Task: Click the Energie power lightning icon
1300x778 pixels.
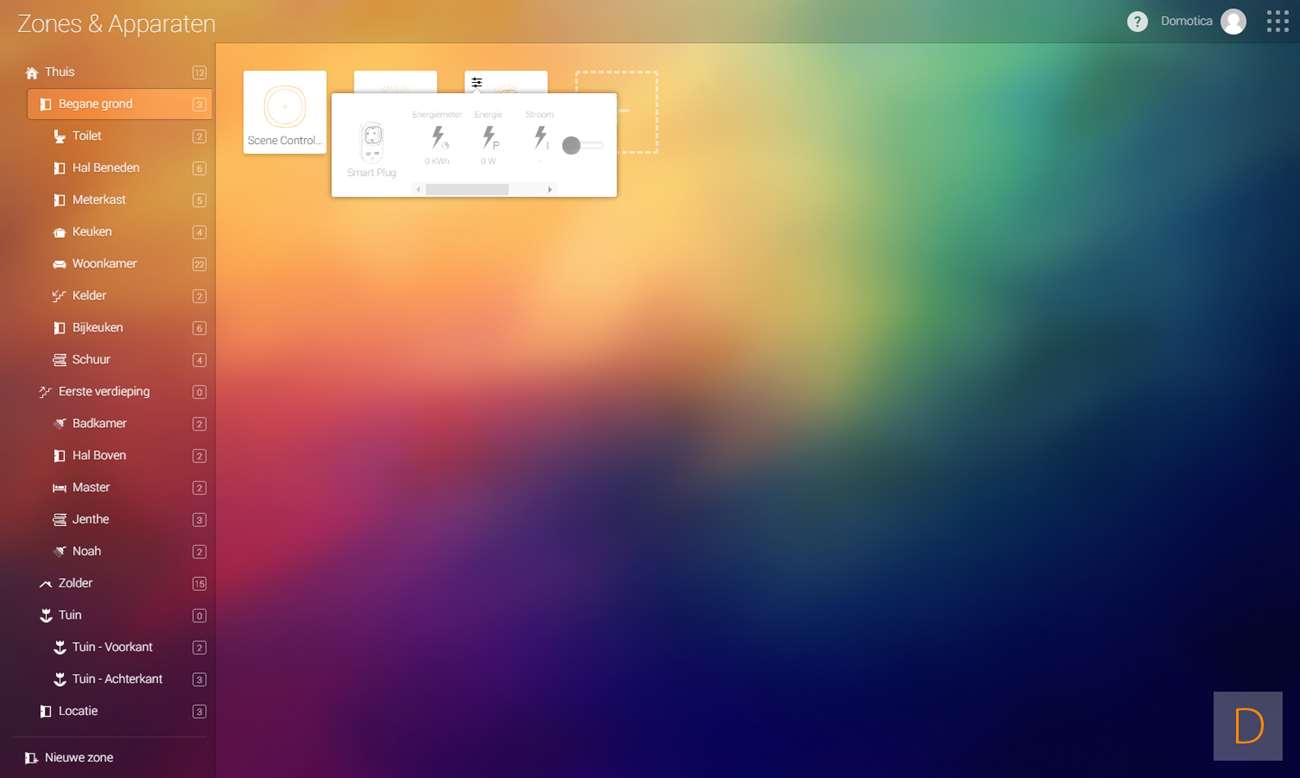Action: point(489,137)
